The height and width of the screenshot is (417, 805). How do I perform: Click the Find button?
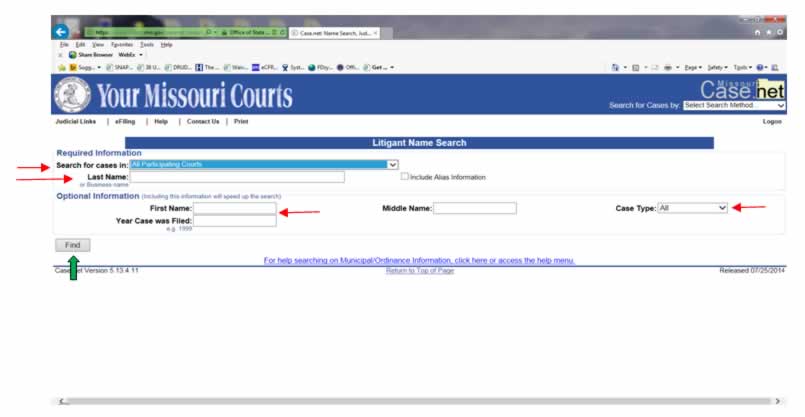coord(72,245)
